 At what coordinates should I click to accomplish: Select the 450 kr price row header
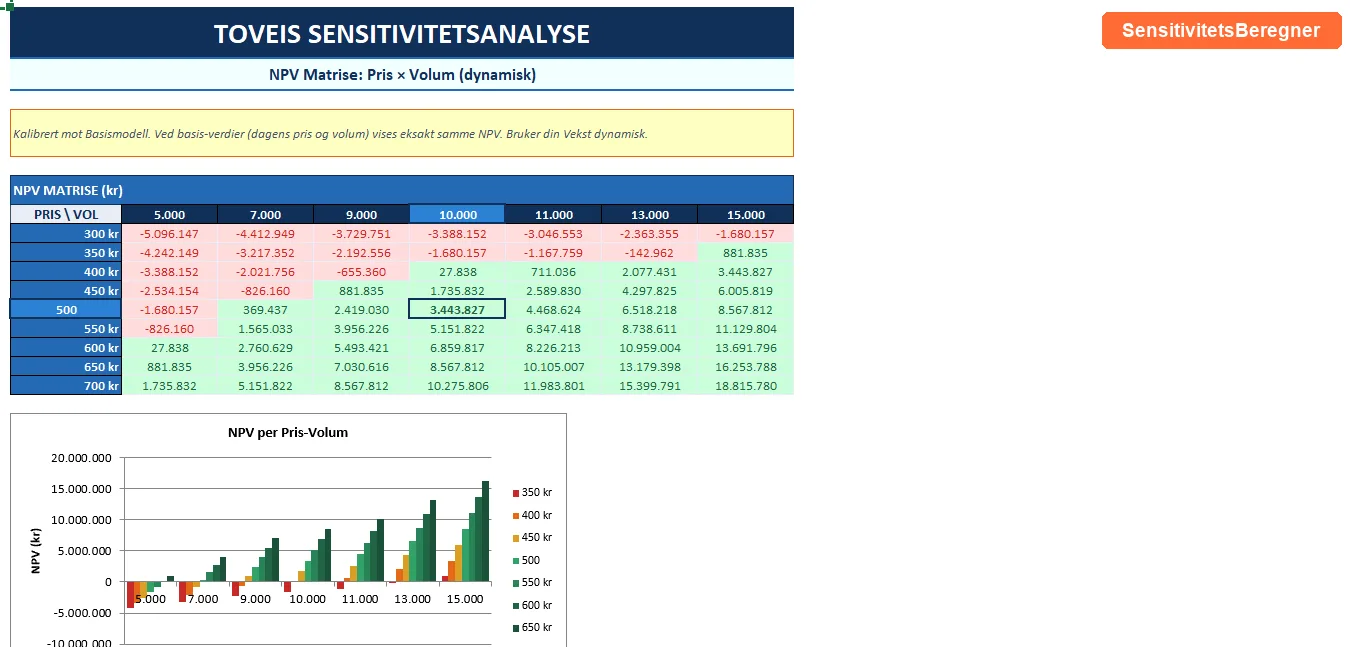[x=66, y=291]
